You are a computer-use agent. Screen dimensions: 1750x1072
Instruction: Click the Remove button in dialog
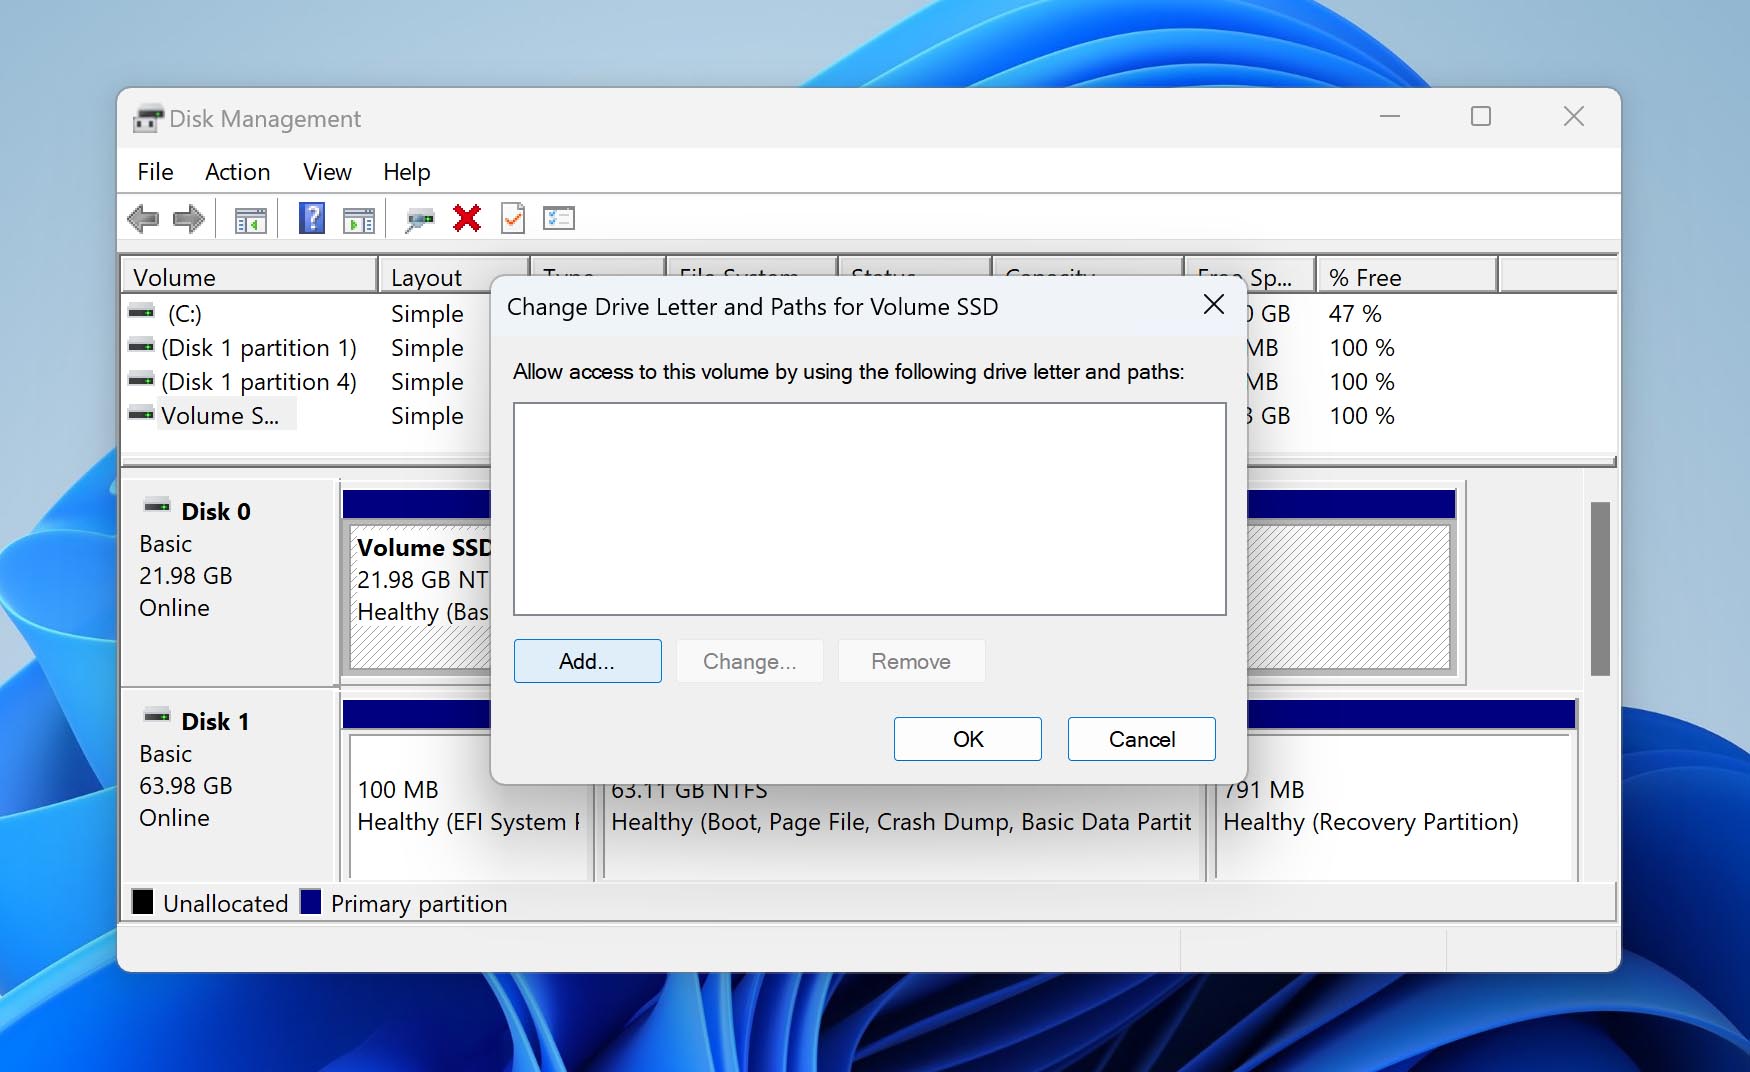911,661
